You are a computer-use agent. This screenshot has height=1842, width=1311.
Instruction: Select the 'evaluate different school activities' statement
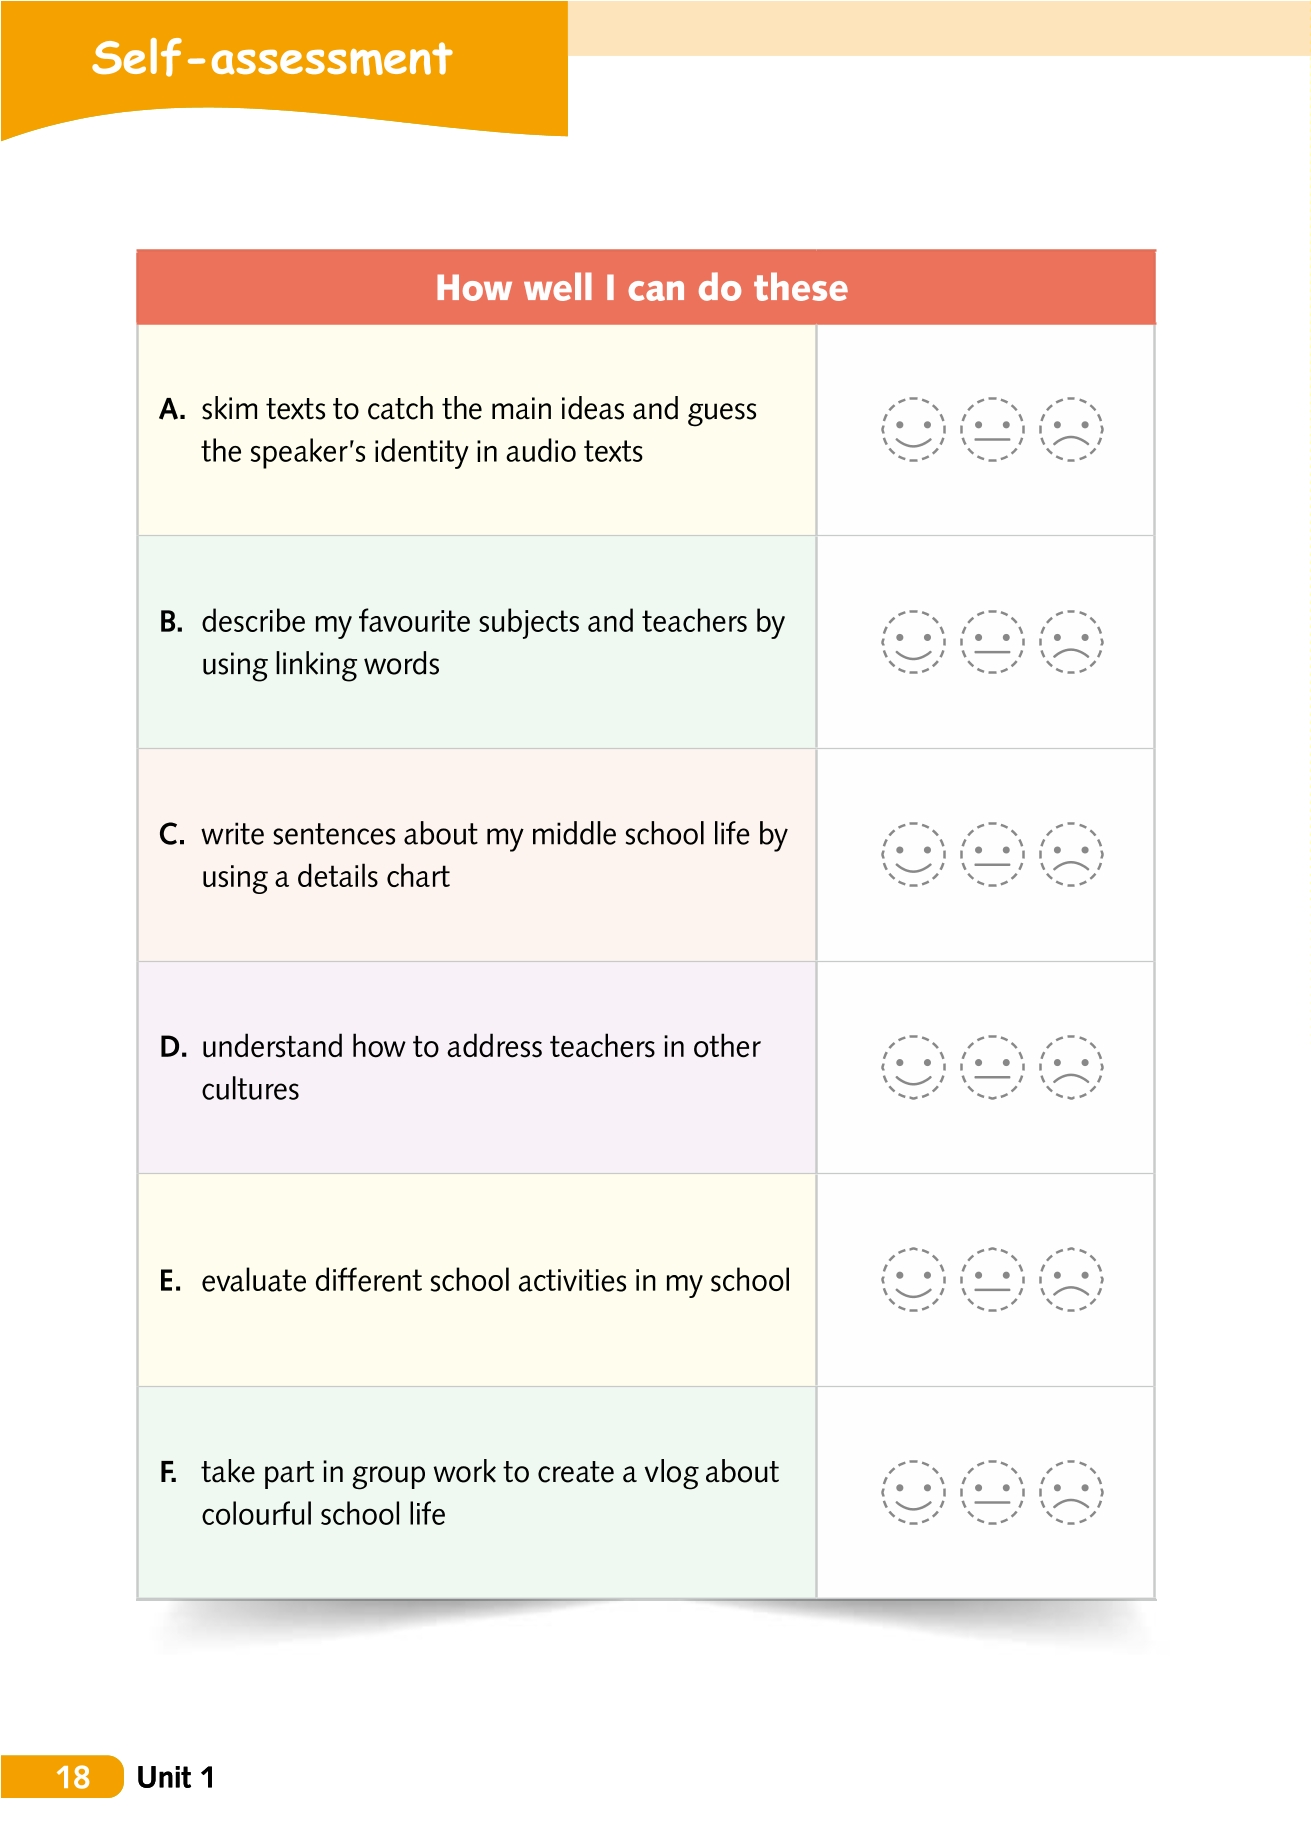[495, 1281]
